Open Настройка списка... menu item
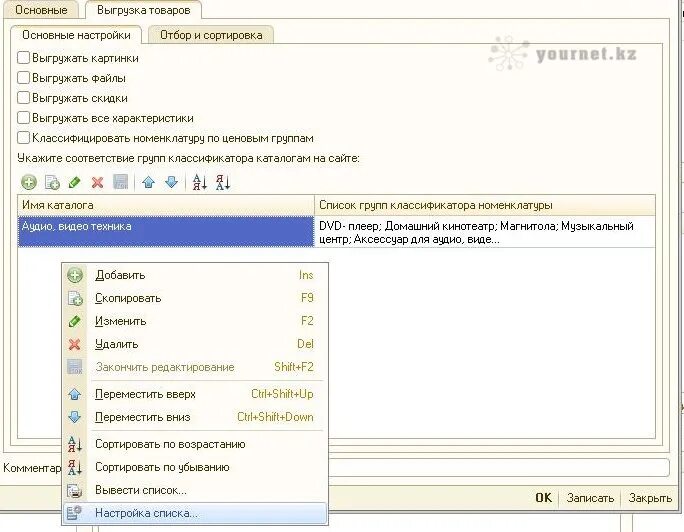This screenshot has height=532, width=684. tap(195, 513)
